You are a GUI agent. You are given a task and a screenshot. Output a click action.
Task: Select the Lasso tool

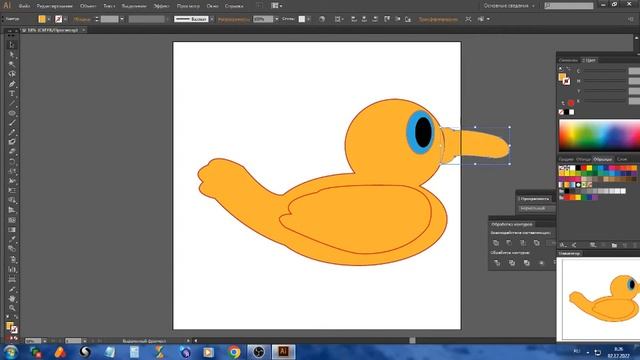pyautogui.click(x=12, y=74)
